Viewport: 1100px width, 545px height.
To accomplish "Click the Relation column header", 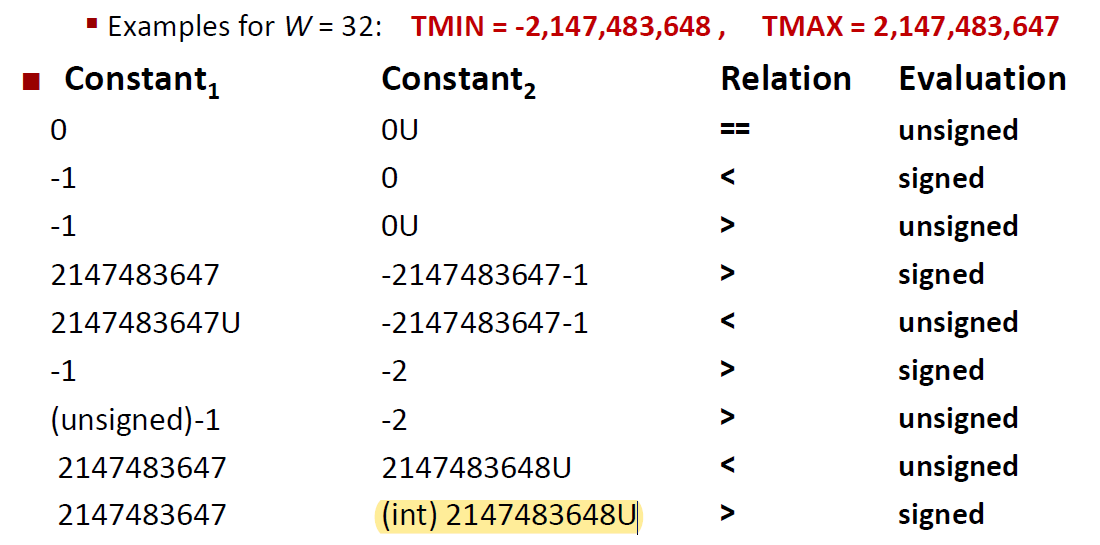I will 786,79.
